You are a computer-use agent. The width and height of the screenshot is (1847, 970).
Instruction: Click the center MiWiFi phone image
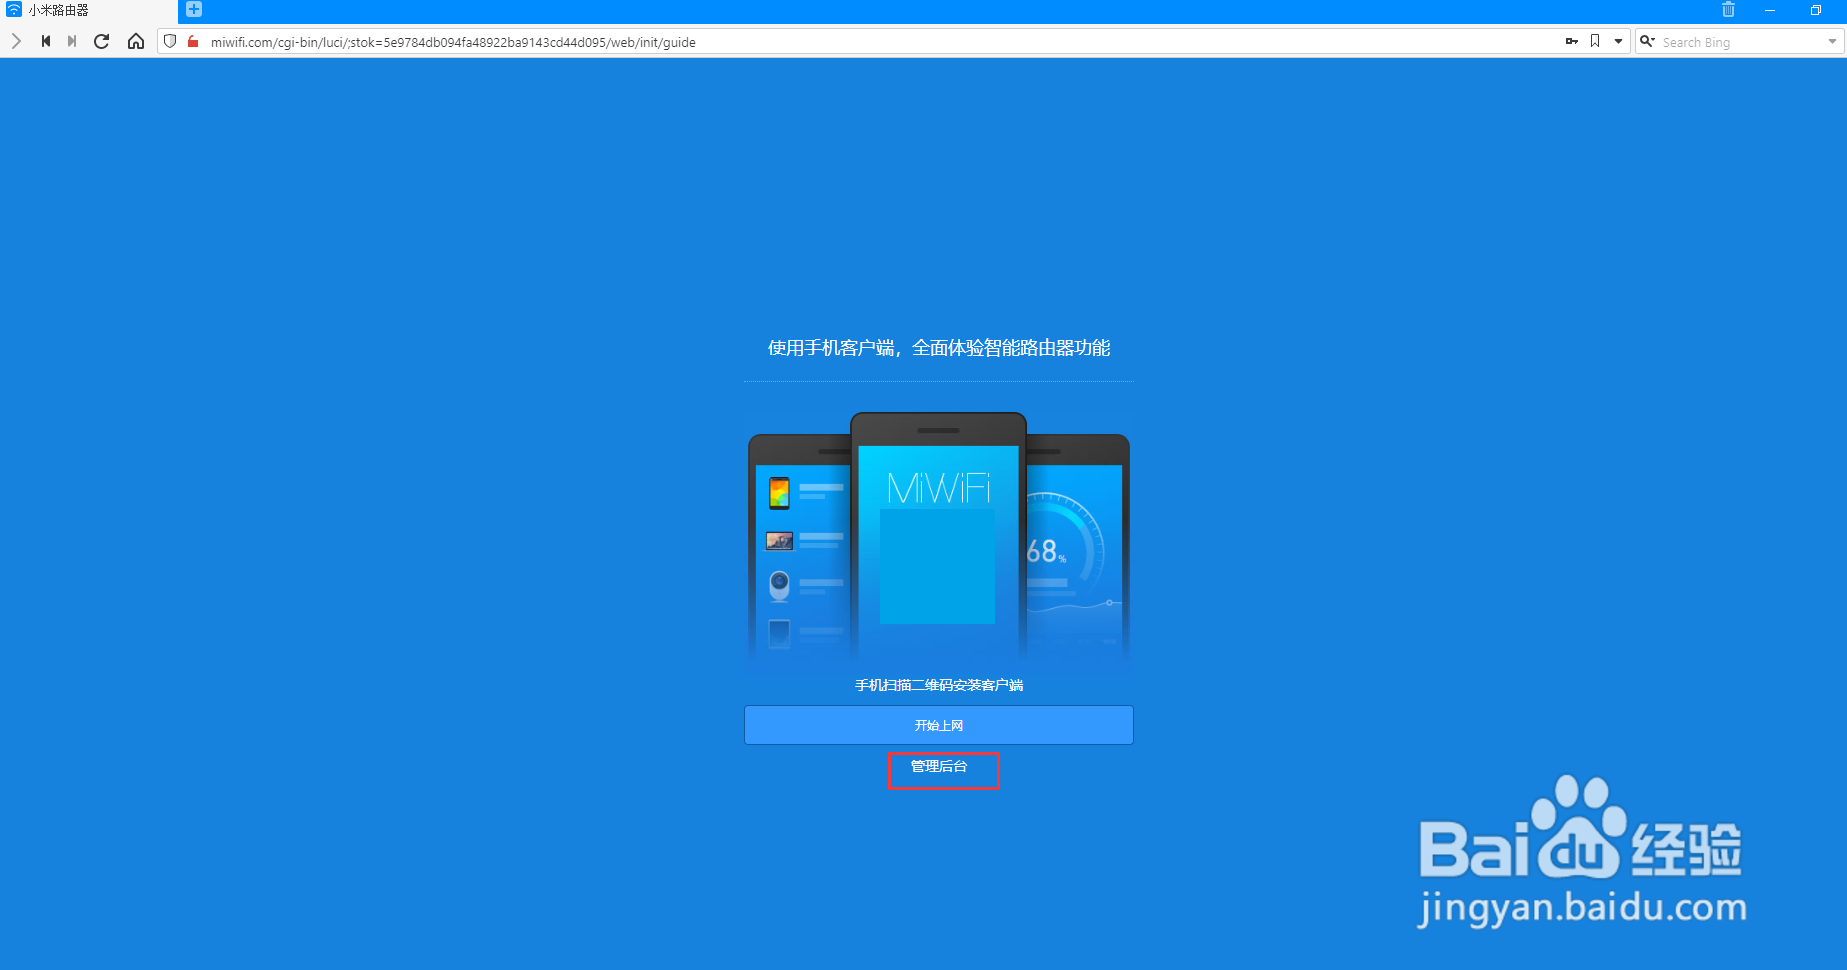point(938,534)
